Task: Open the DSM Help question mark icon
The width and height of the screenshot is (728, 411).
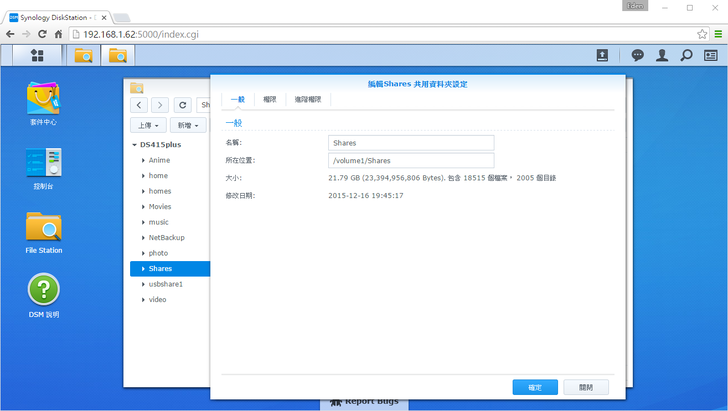Action: point(43,290)
